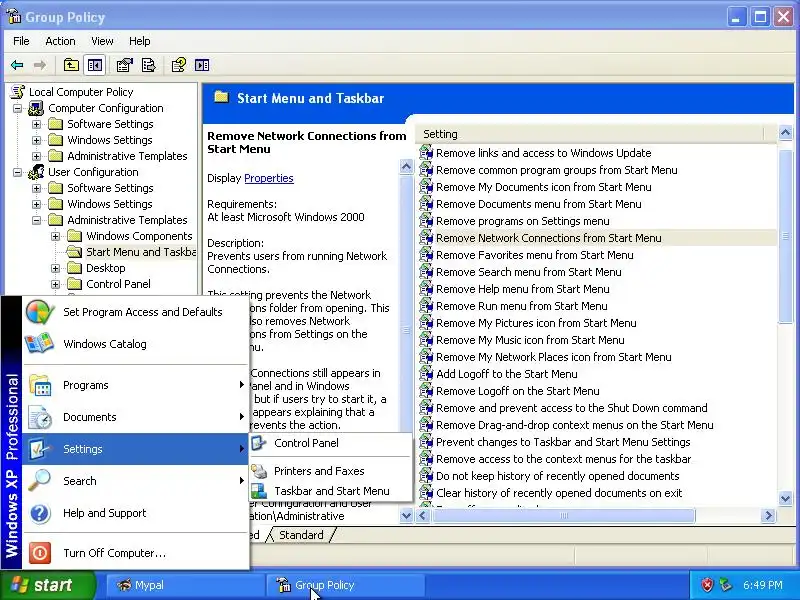Click the Turn Off Computer power icon
The image size is (800, 600).
(40, 553)
